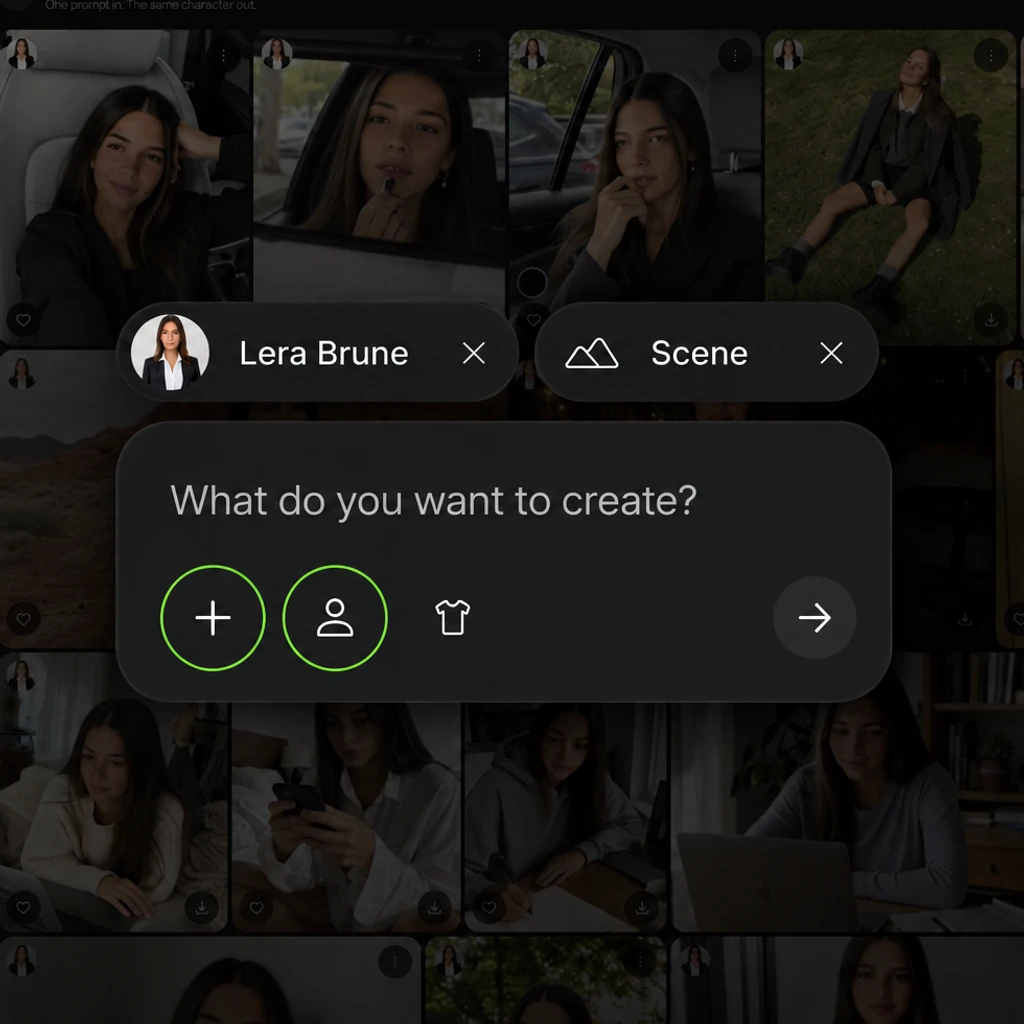Open the hoodie writing thumbnail

pos(566,816)
